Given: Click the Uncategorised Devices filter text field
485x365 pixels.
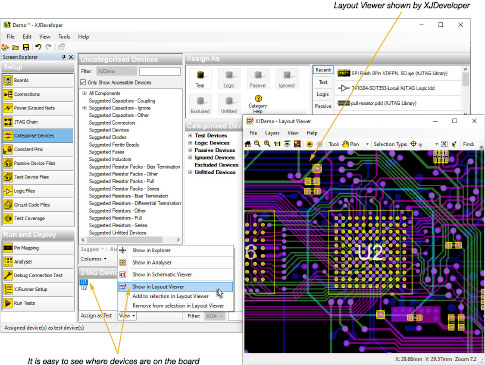Looking at the screenshot, I should (x=160, y=71).
